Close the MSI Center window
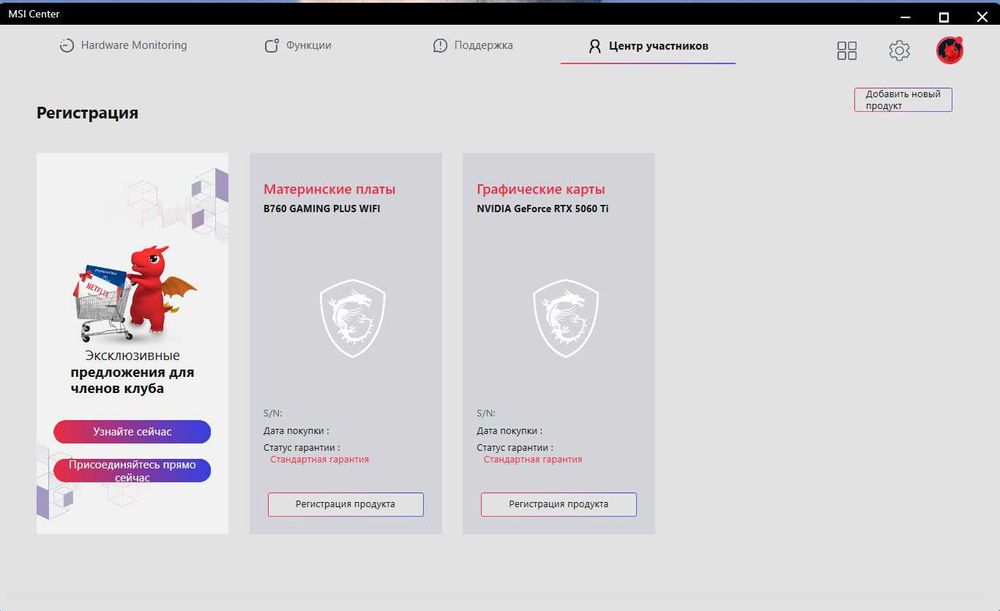1000x611 pixels. (x=982, y=17)
